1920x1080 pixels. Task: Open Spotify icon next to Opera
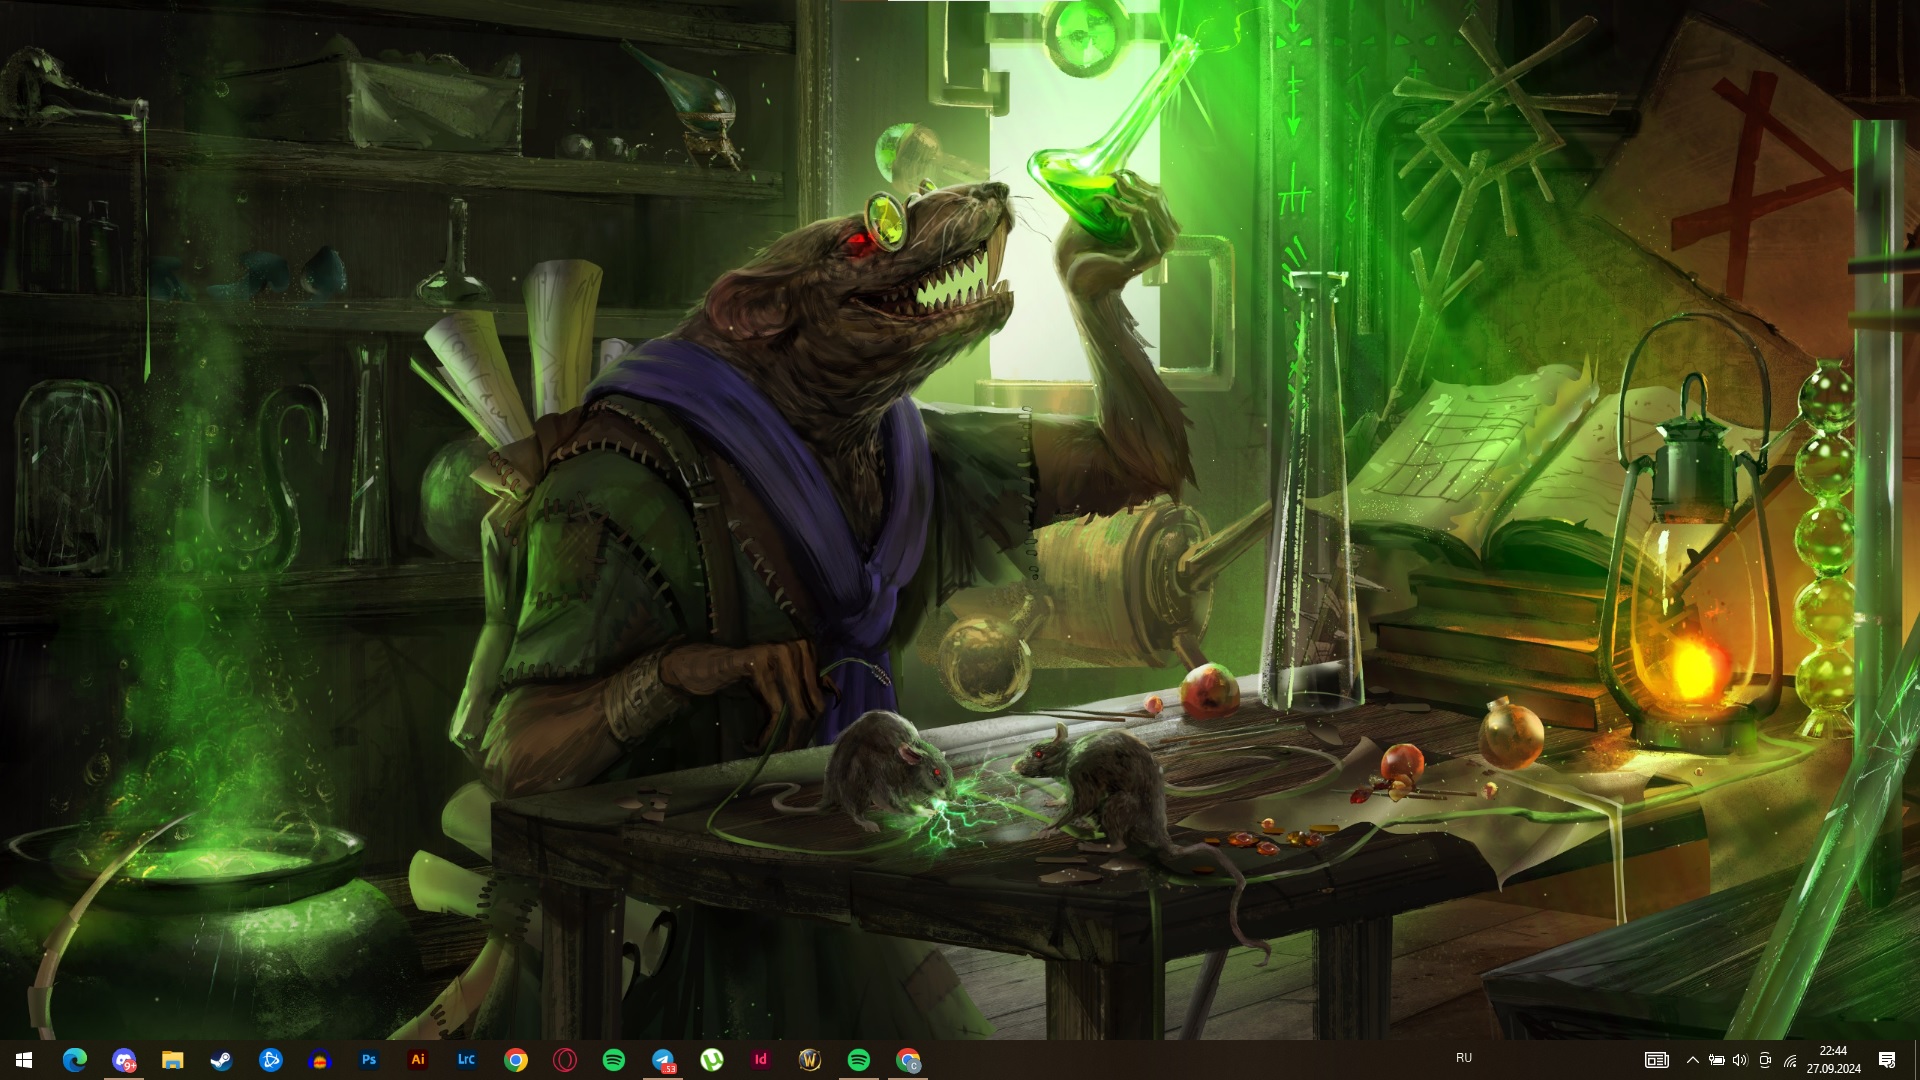coord(614,1060)
